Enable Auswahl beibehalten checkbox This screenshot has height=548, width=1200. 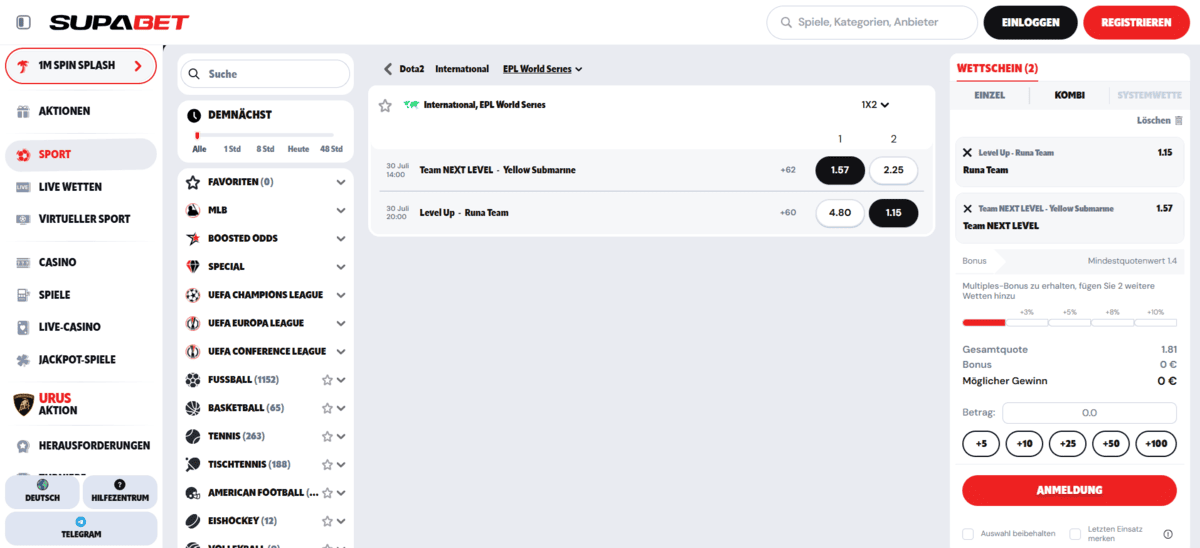pos(968,534)
